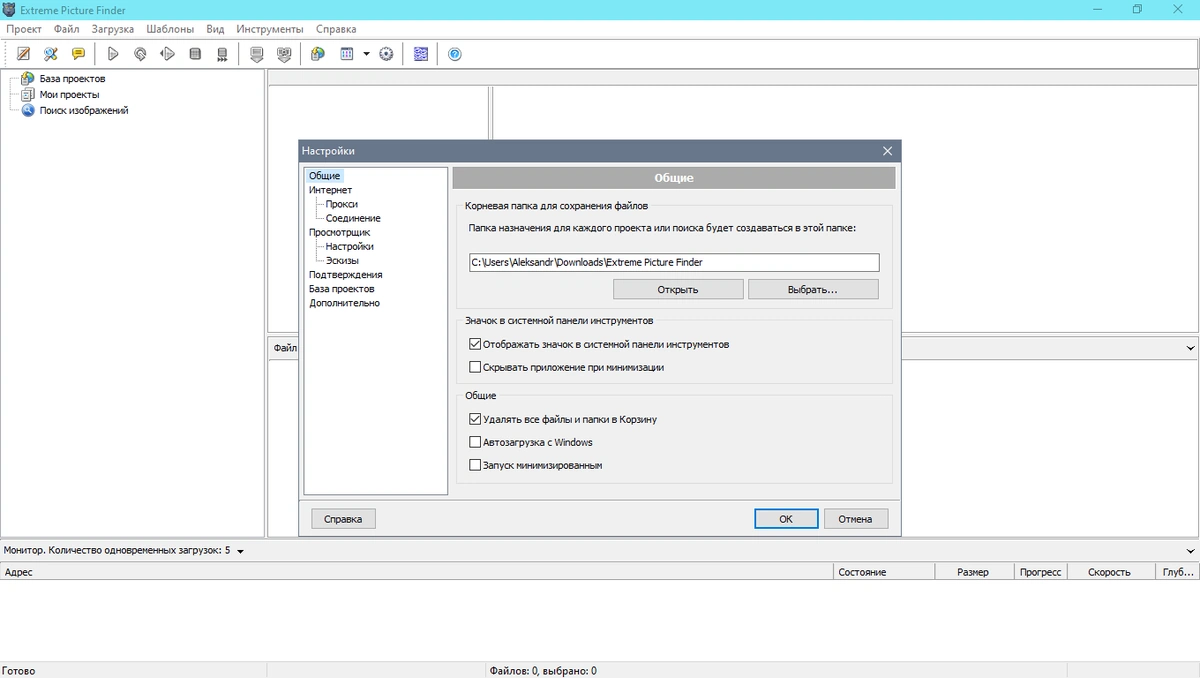This screenshot has width=1200, height=678.
Task: Select Дополнительно in settings tree
Action: coord(344,302)
